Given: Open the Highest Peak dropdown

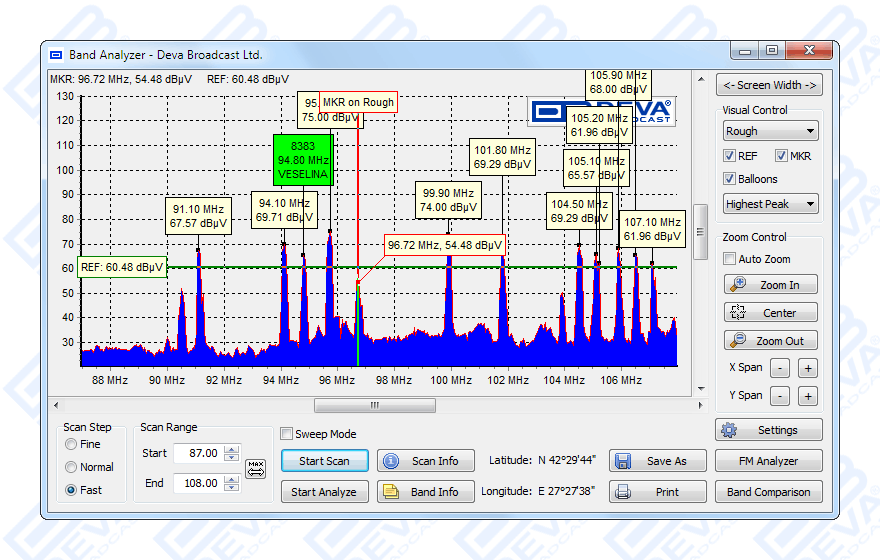Looking at the screenshot, I should (x=770, y=204).
